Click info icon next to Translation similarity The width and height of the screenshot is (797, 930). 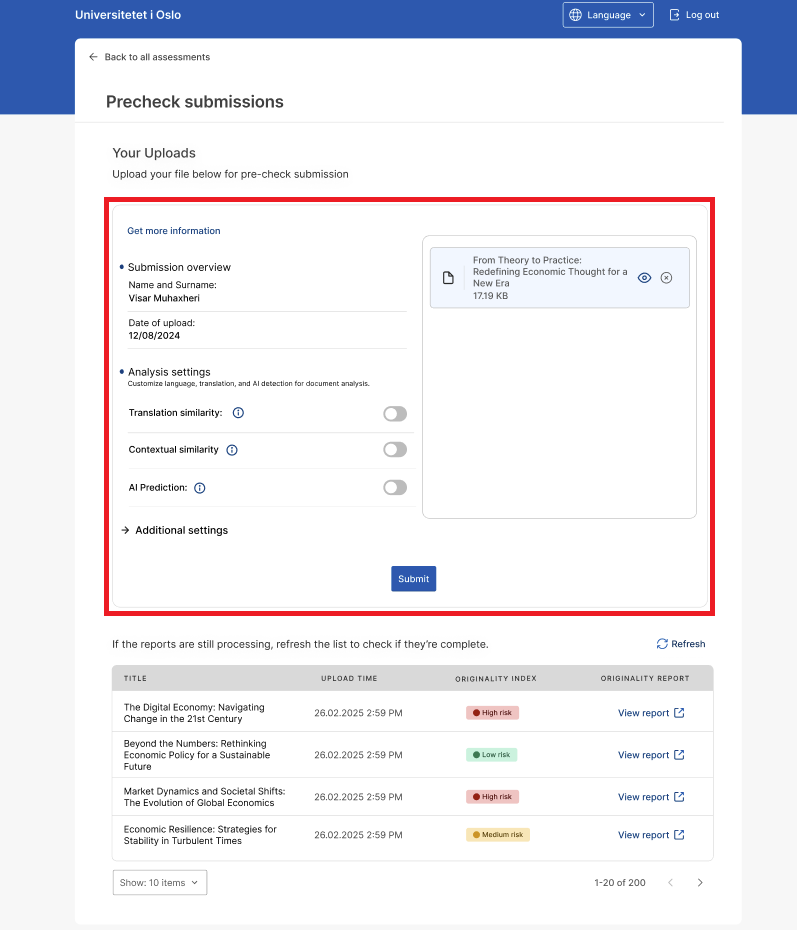[238, 413]
